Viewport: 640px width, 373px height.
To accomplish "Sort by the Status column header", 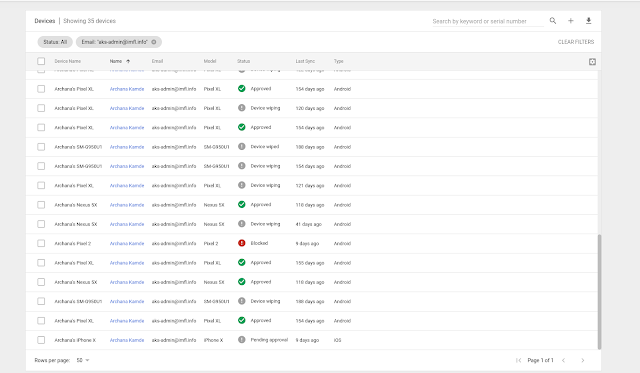I will point(244,61).
